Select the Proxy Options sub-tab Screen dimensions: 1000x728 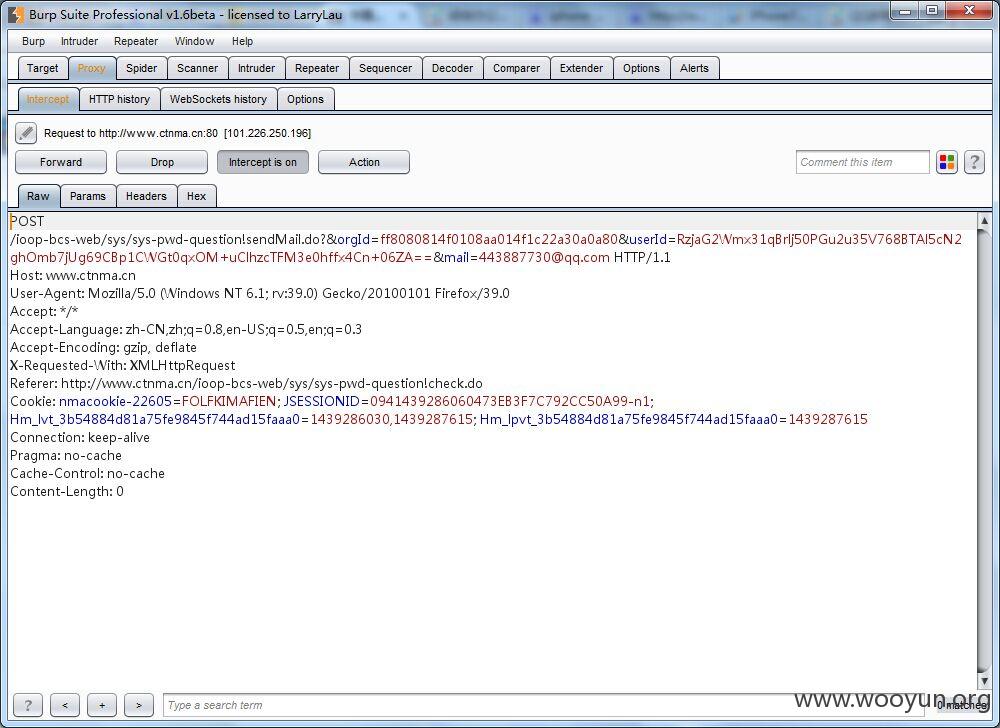coord(305,99)
